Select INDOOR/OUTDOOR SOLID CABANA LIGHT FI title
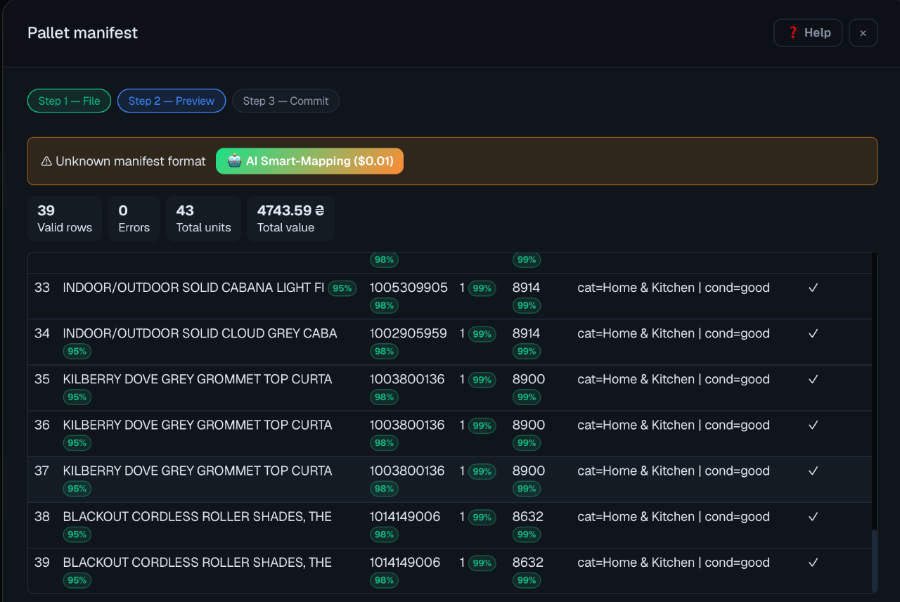This screenshot has width=900, height=602. tap(193, 288)
